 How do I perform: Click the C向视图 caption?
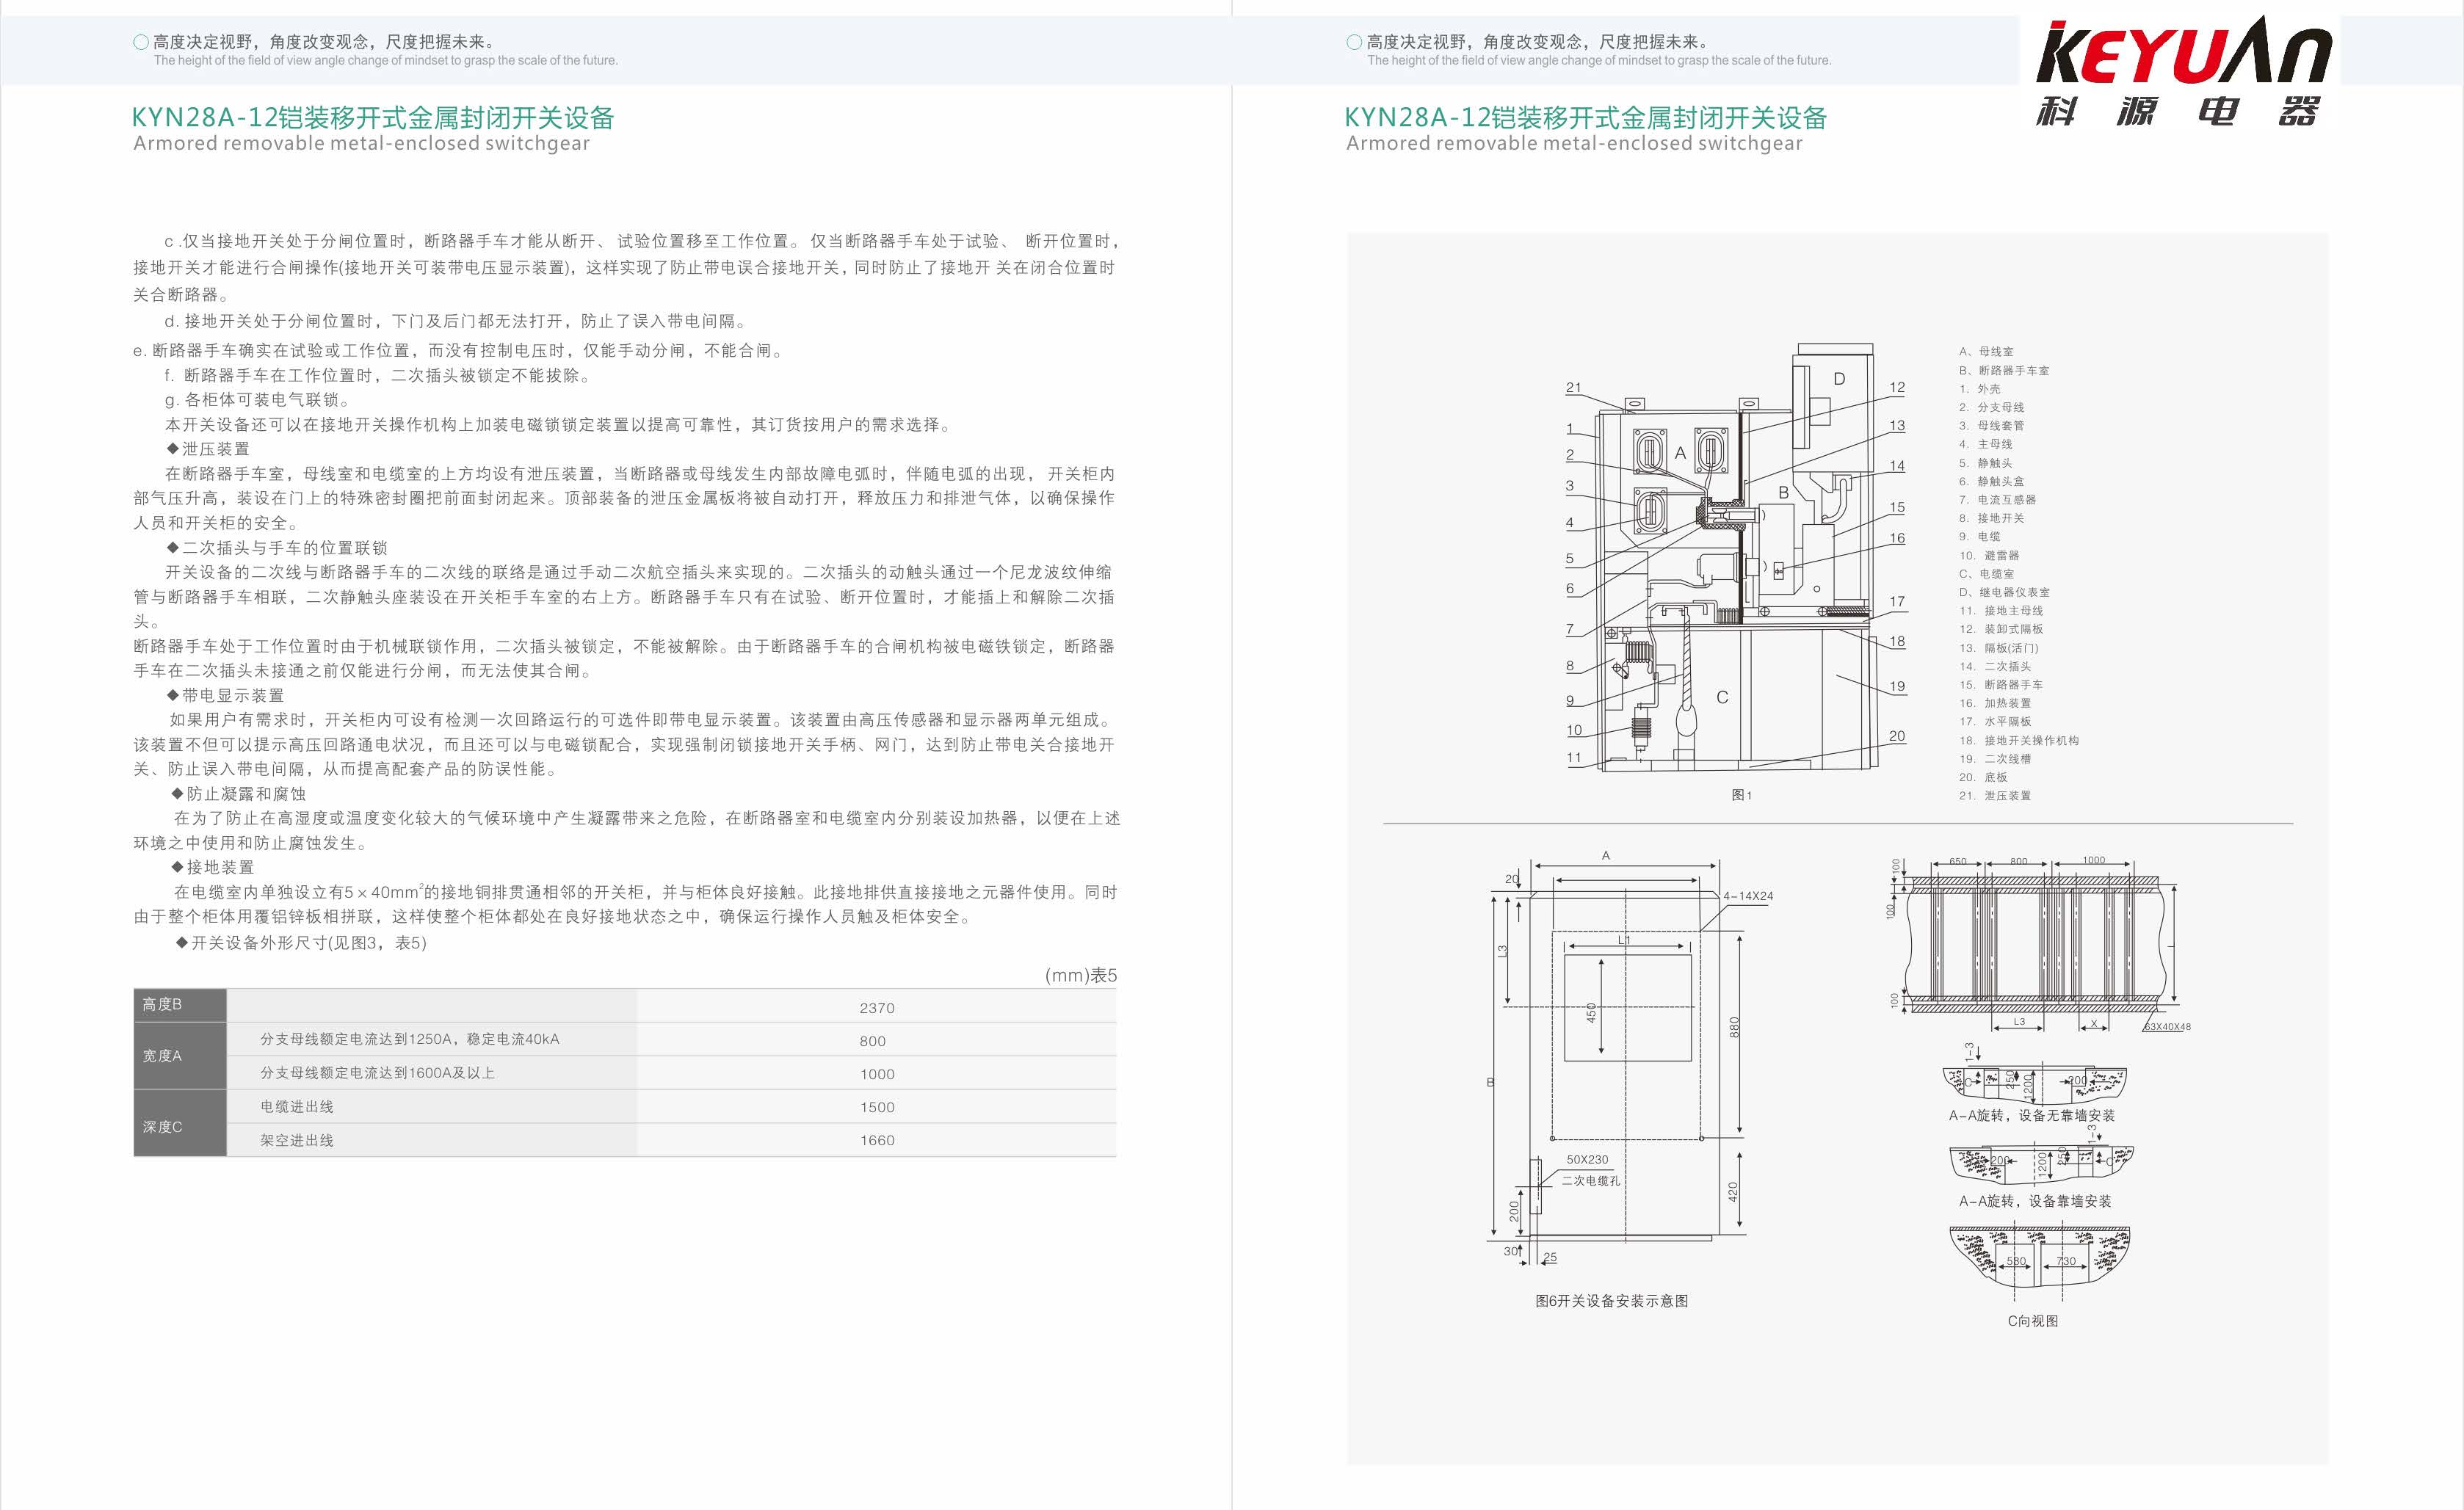point(2032,1321)
